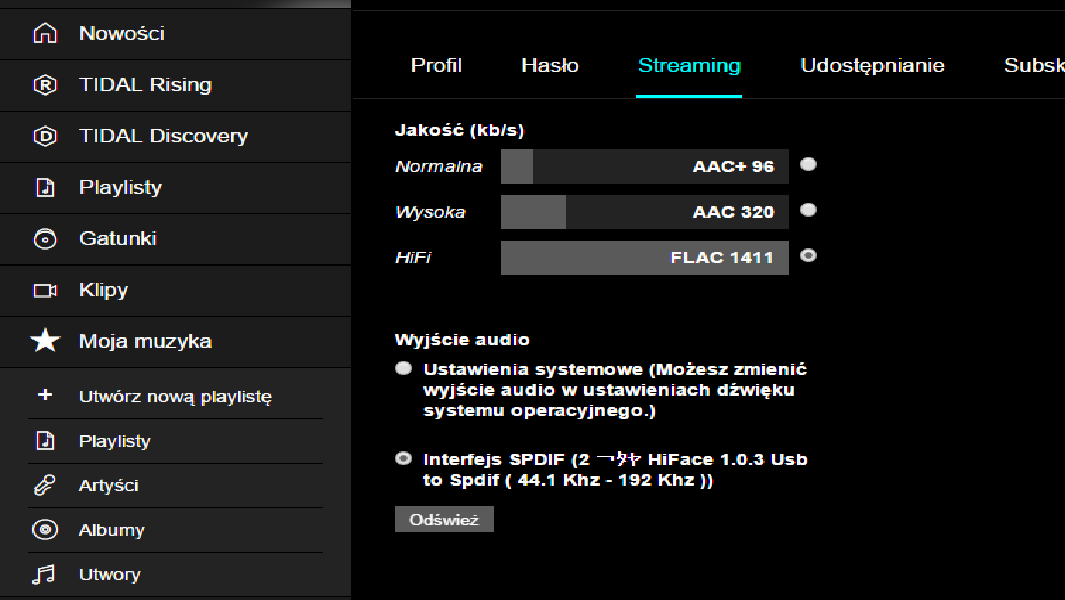Select the Utwory music note icon
Viewport: 1065px width, 600px height.
[44, 574]
